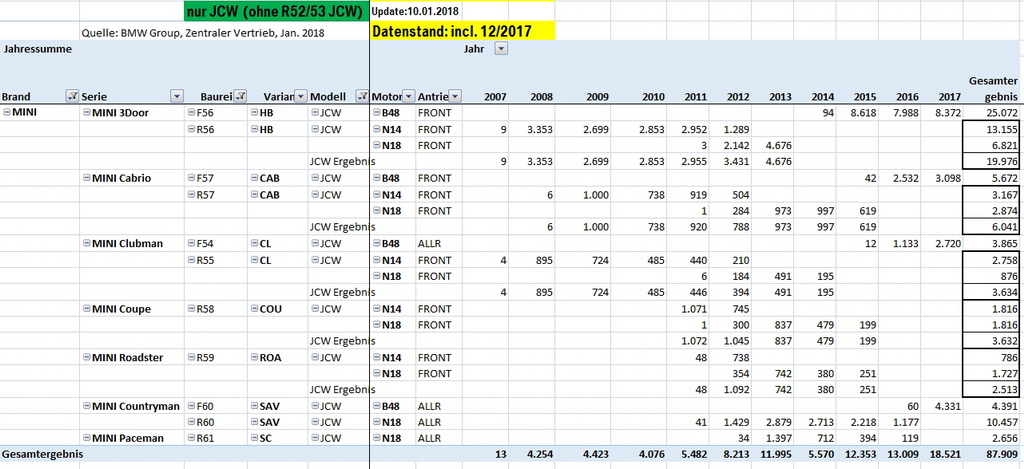Collapse the R56 Baureihe entry

(x=191, y=129)
